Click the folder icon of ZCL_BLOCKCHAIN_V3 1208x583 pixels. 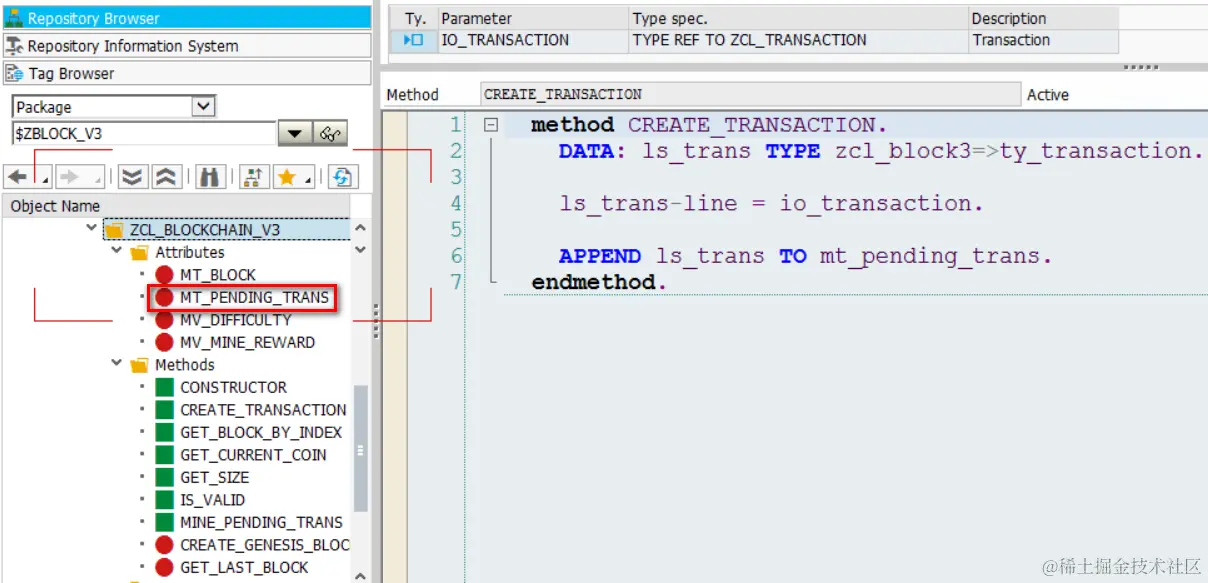pyautogui.click(x=114, y=230)
